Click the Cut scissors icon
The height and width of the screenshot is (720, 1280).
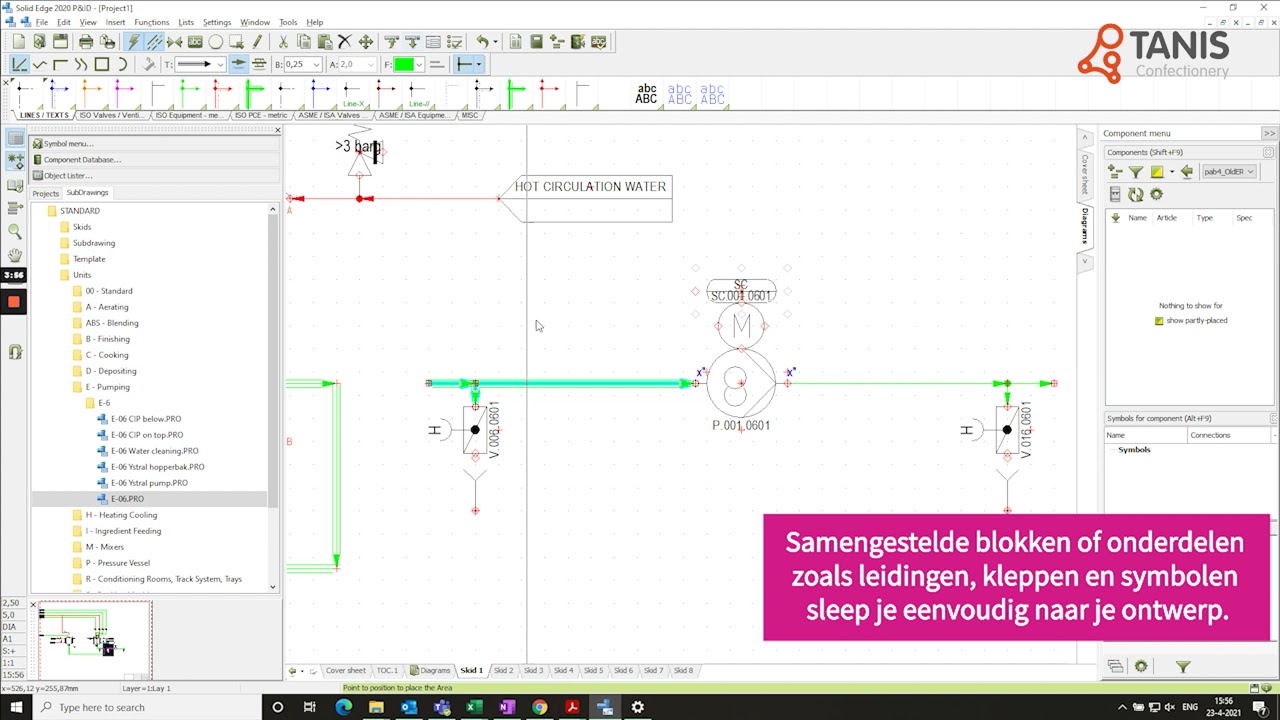coord(283,41)
